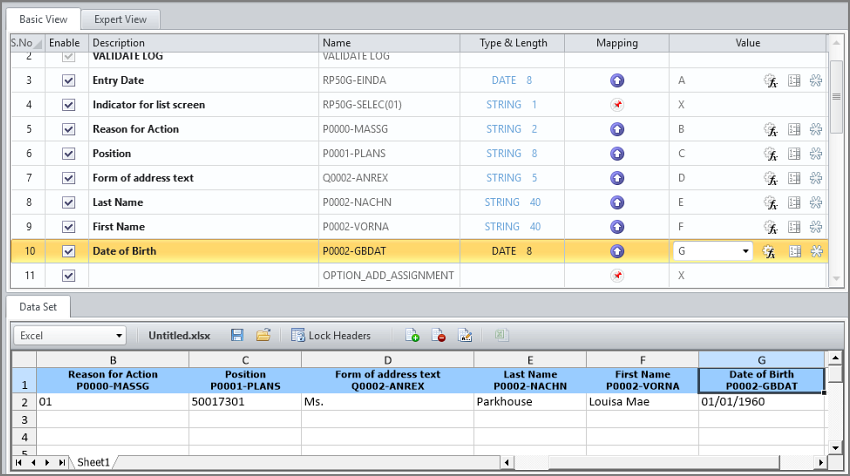
Task: Select spreadsheet row header 3
Action: (24, 420)
